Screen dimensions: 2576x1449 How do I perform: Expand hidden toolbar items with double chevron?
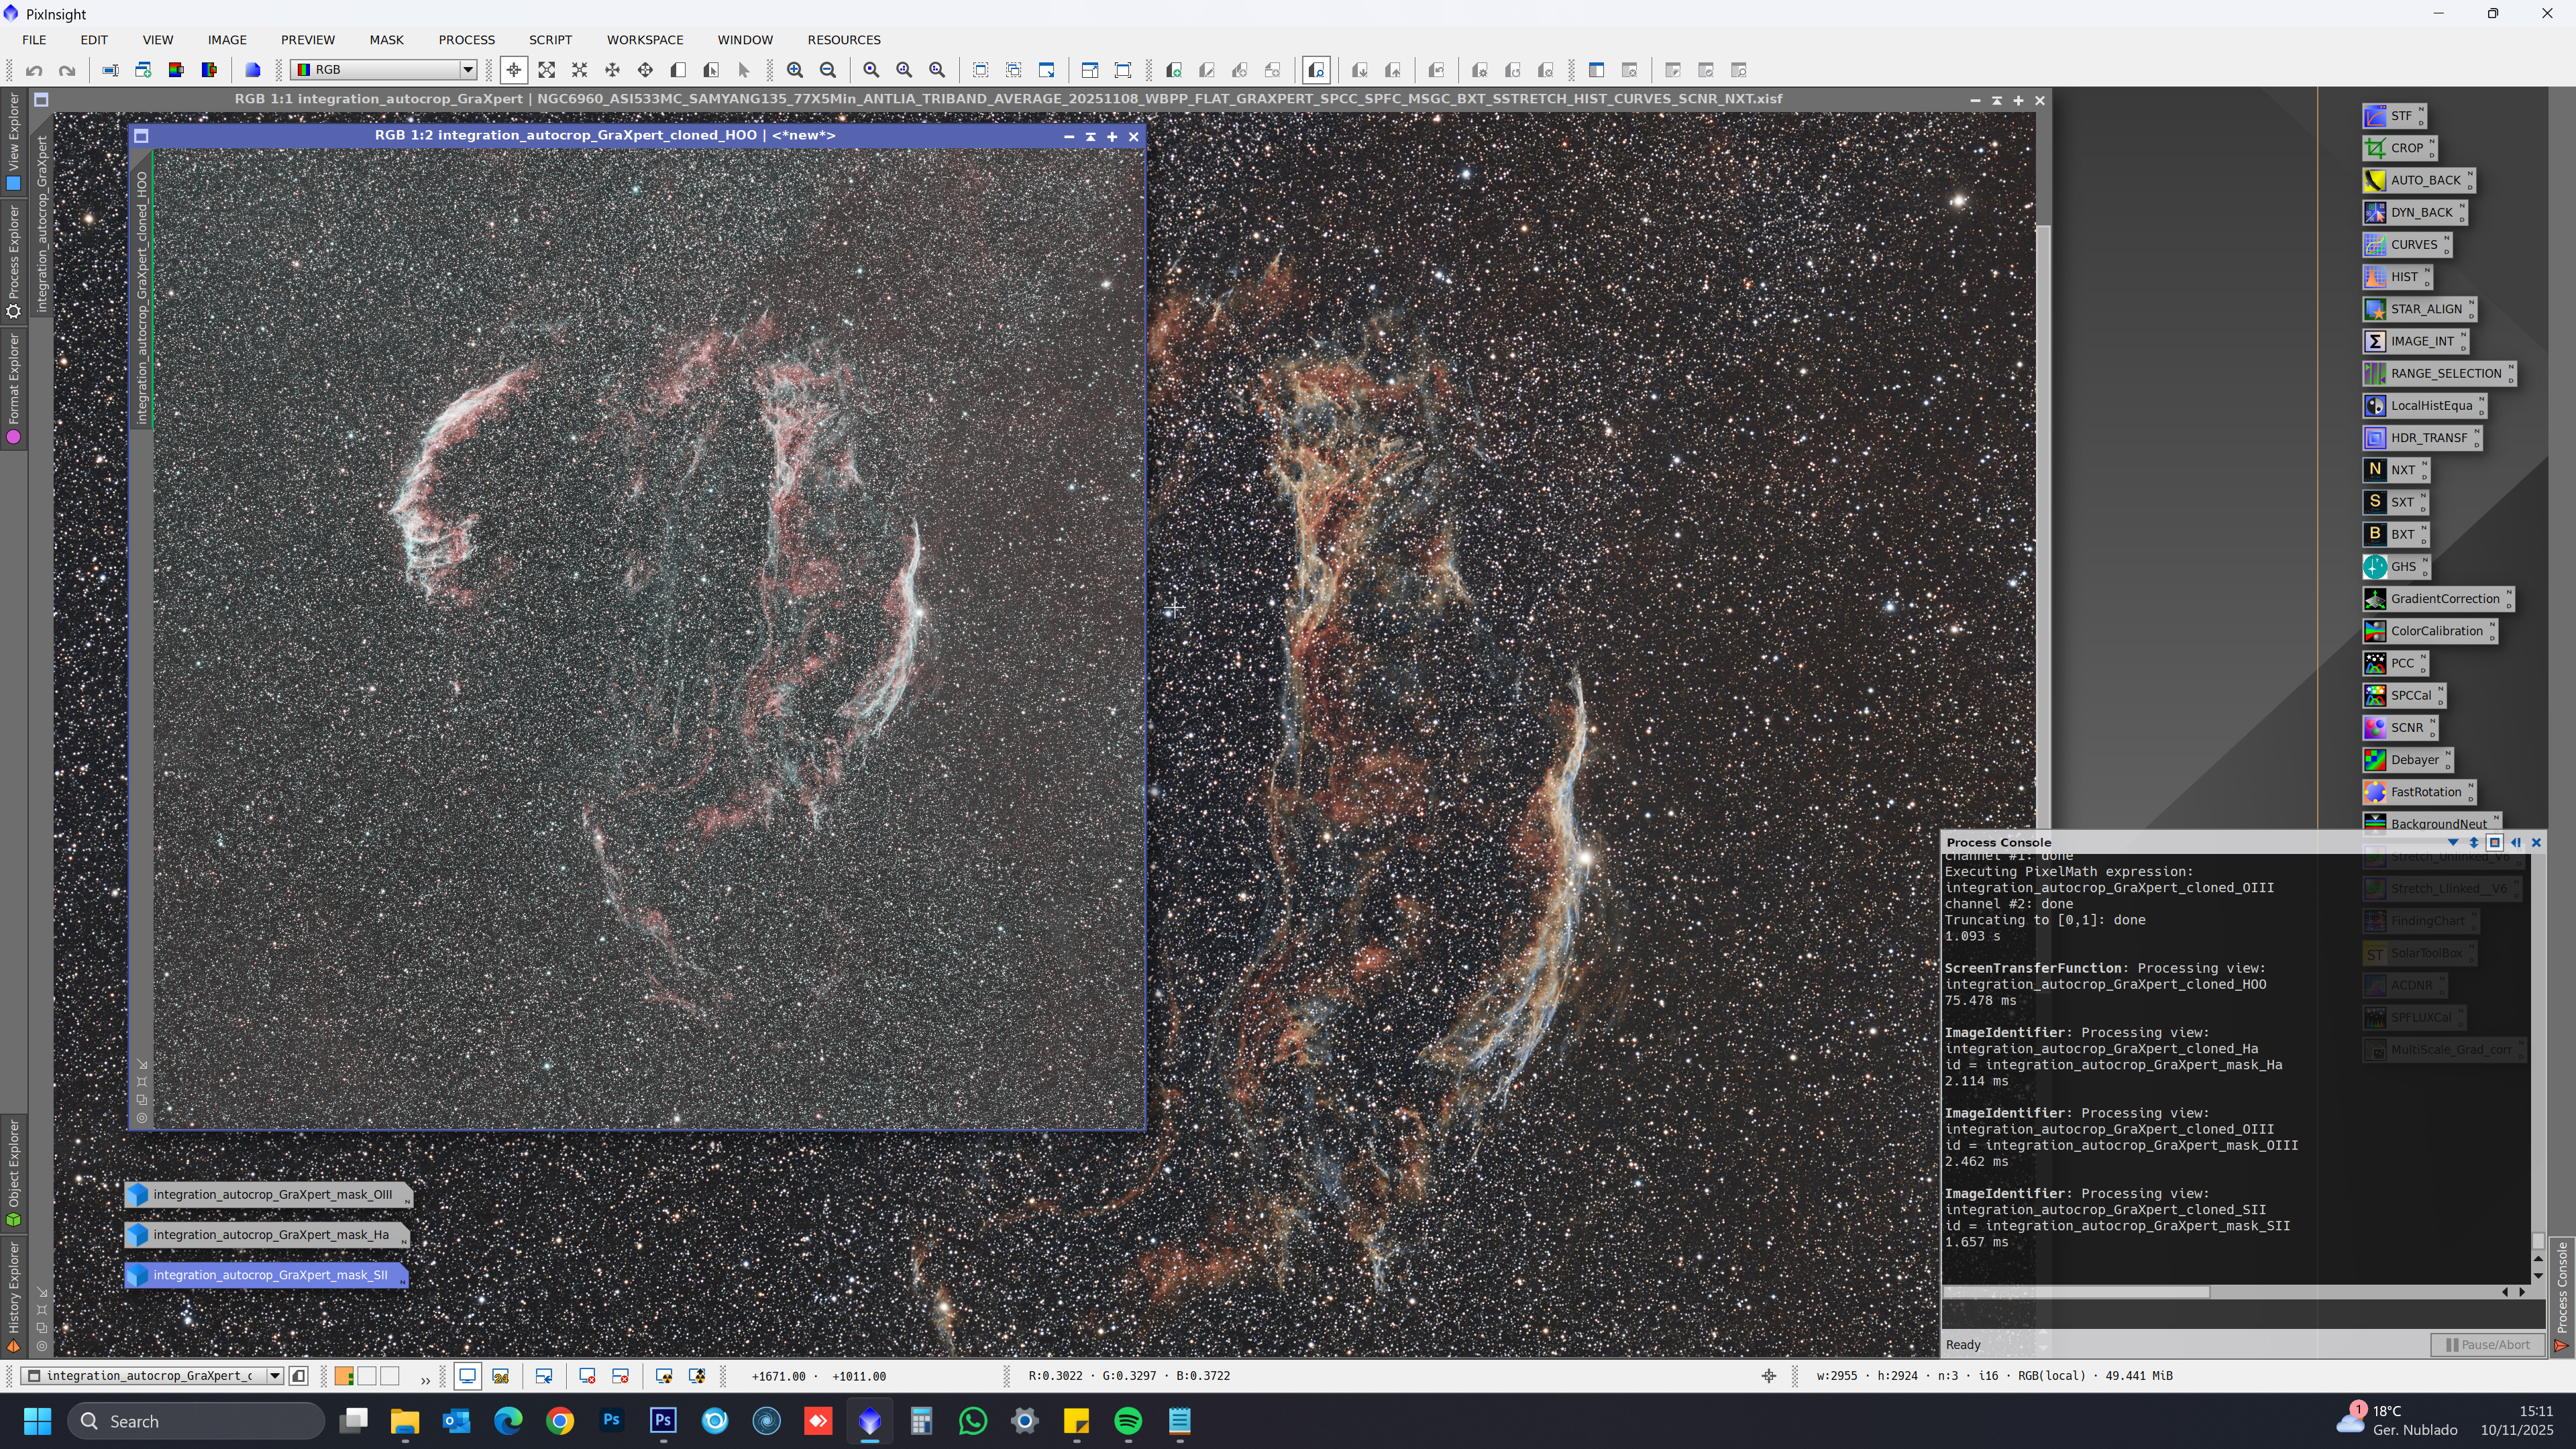[425, 1380]
